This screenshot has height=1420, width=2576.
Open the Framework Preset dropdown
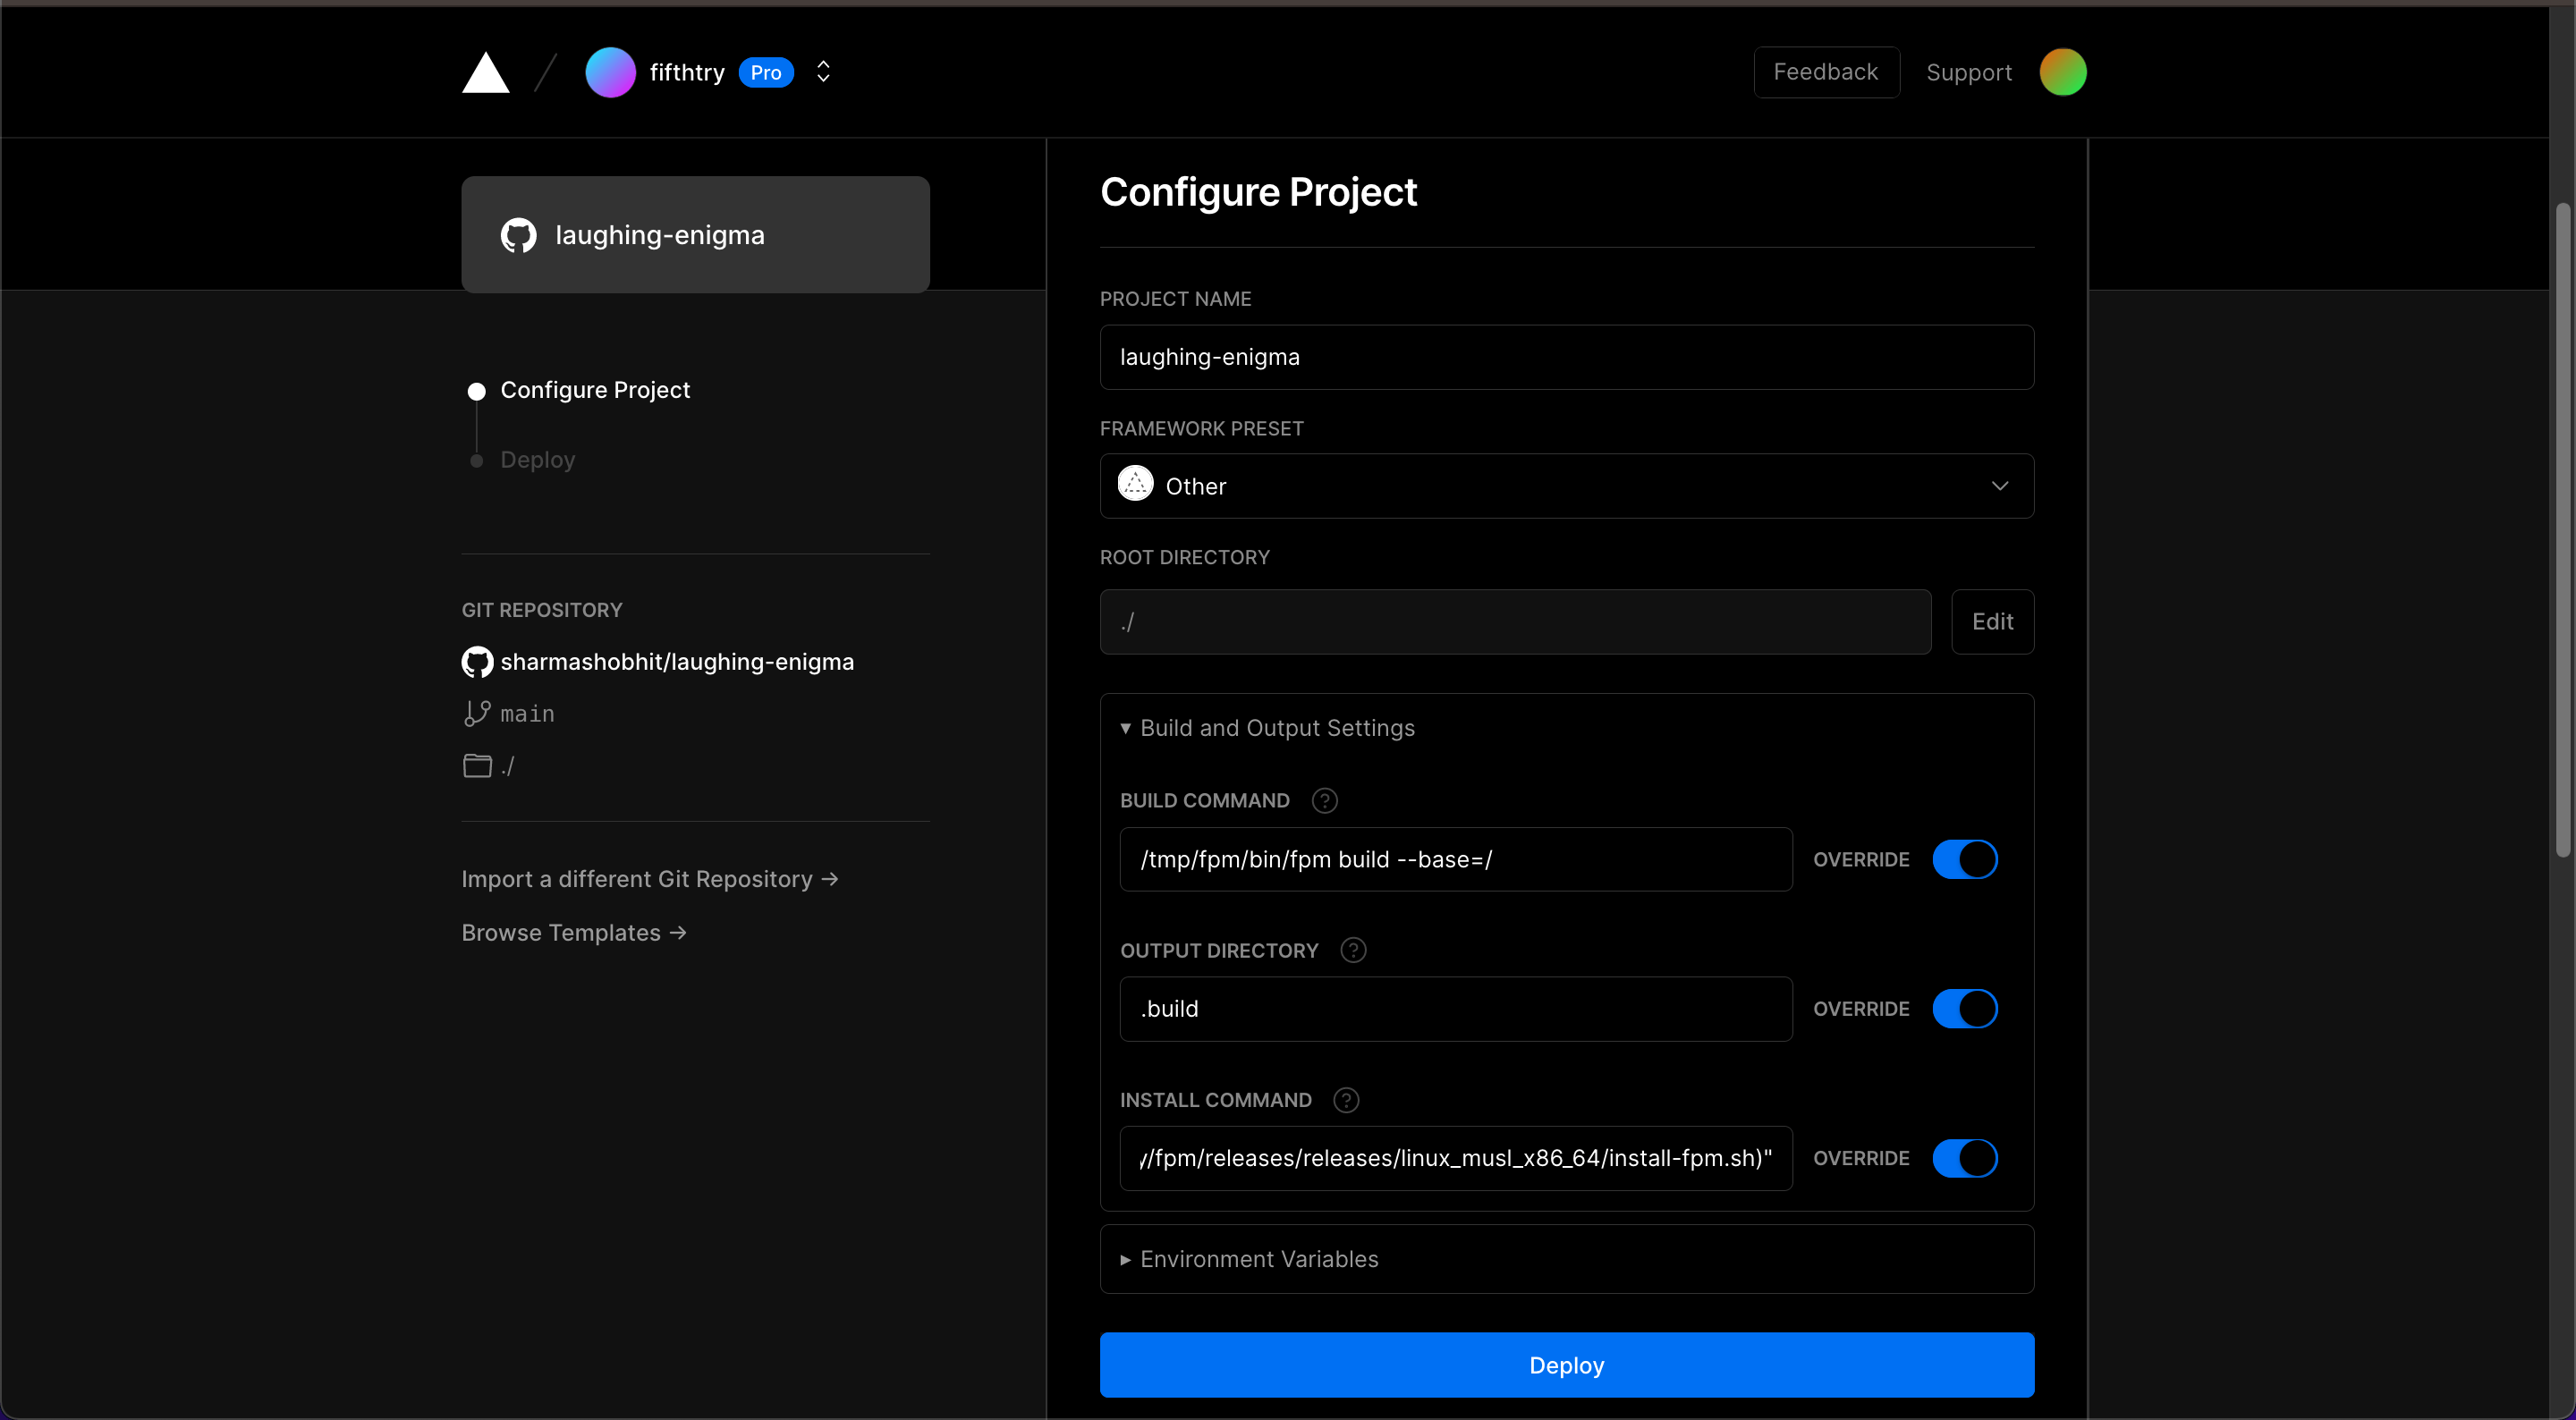point(1566,486)
